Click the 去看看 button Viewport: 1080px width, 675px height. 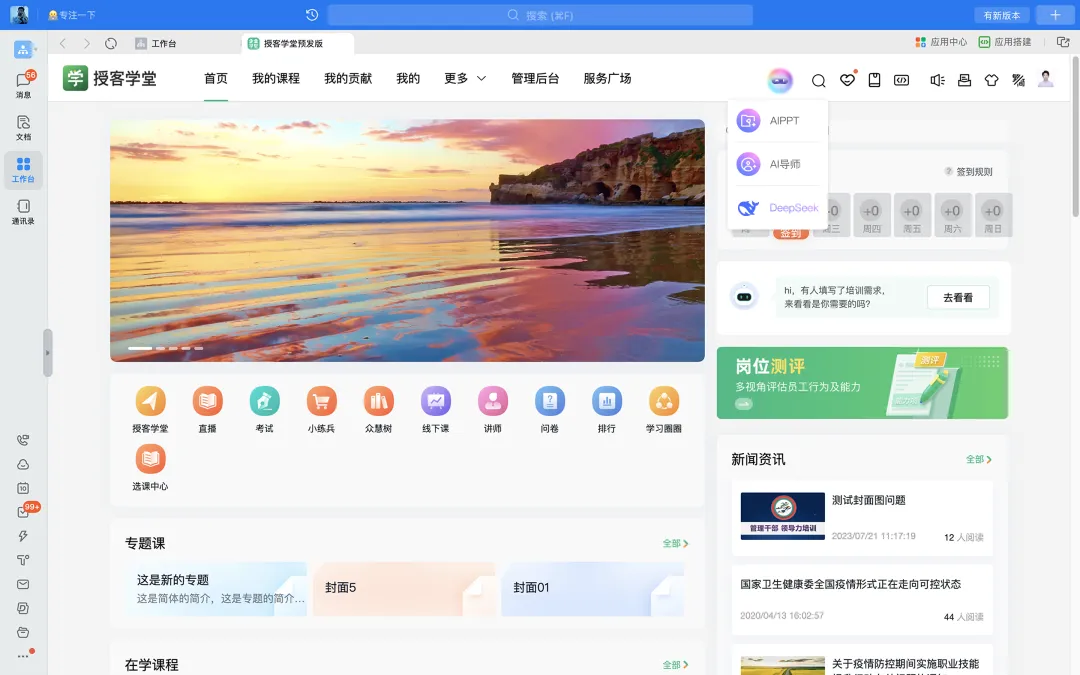(957, 297)
